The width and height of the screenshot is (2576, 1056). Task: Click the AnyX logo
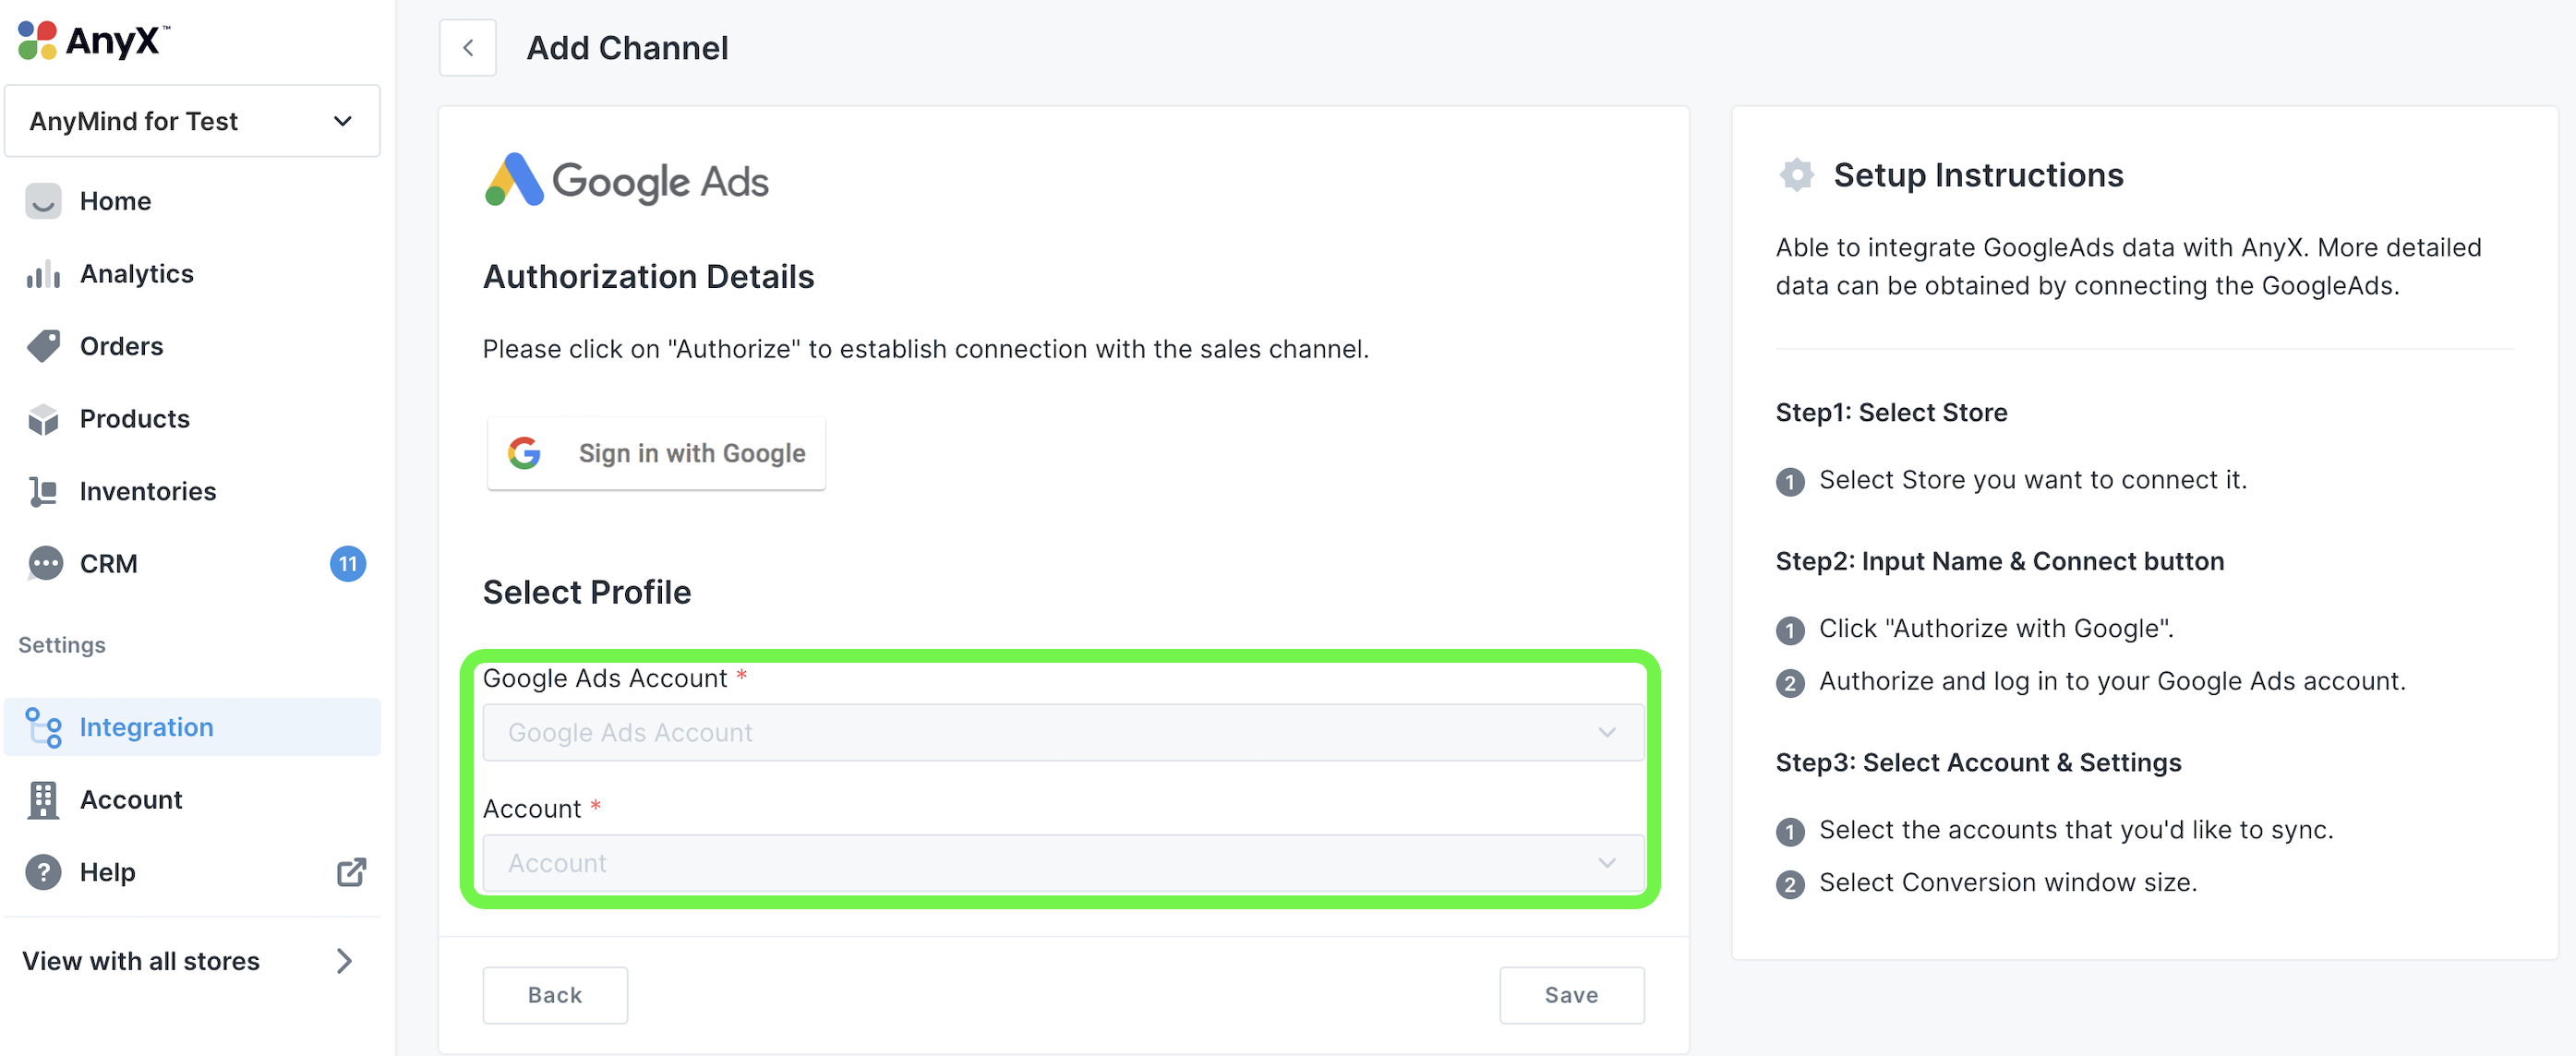[93, 41]
